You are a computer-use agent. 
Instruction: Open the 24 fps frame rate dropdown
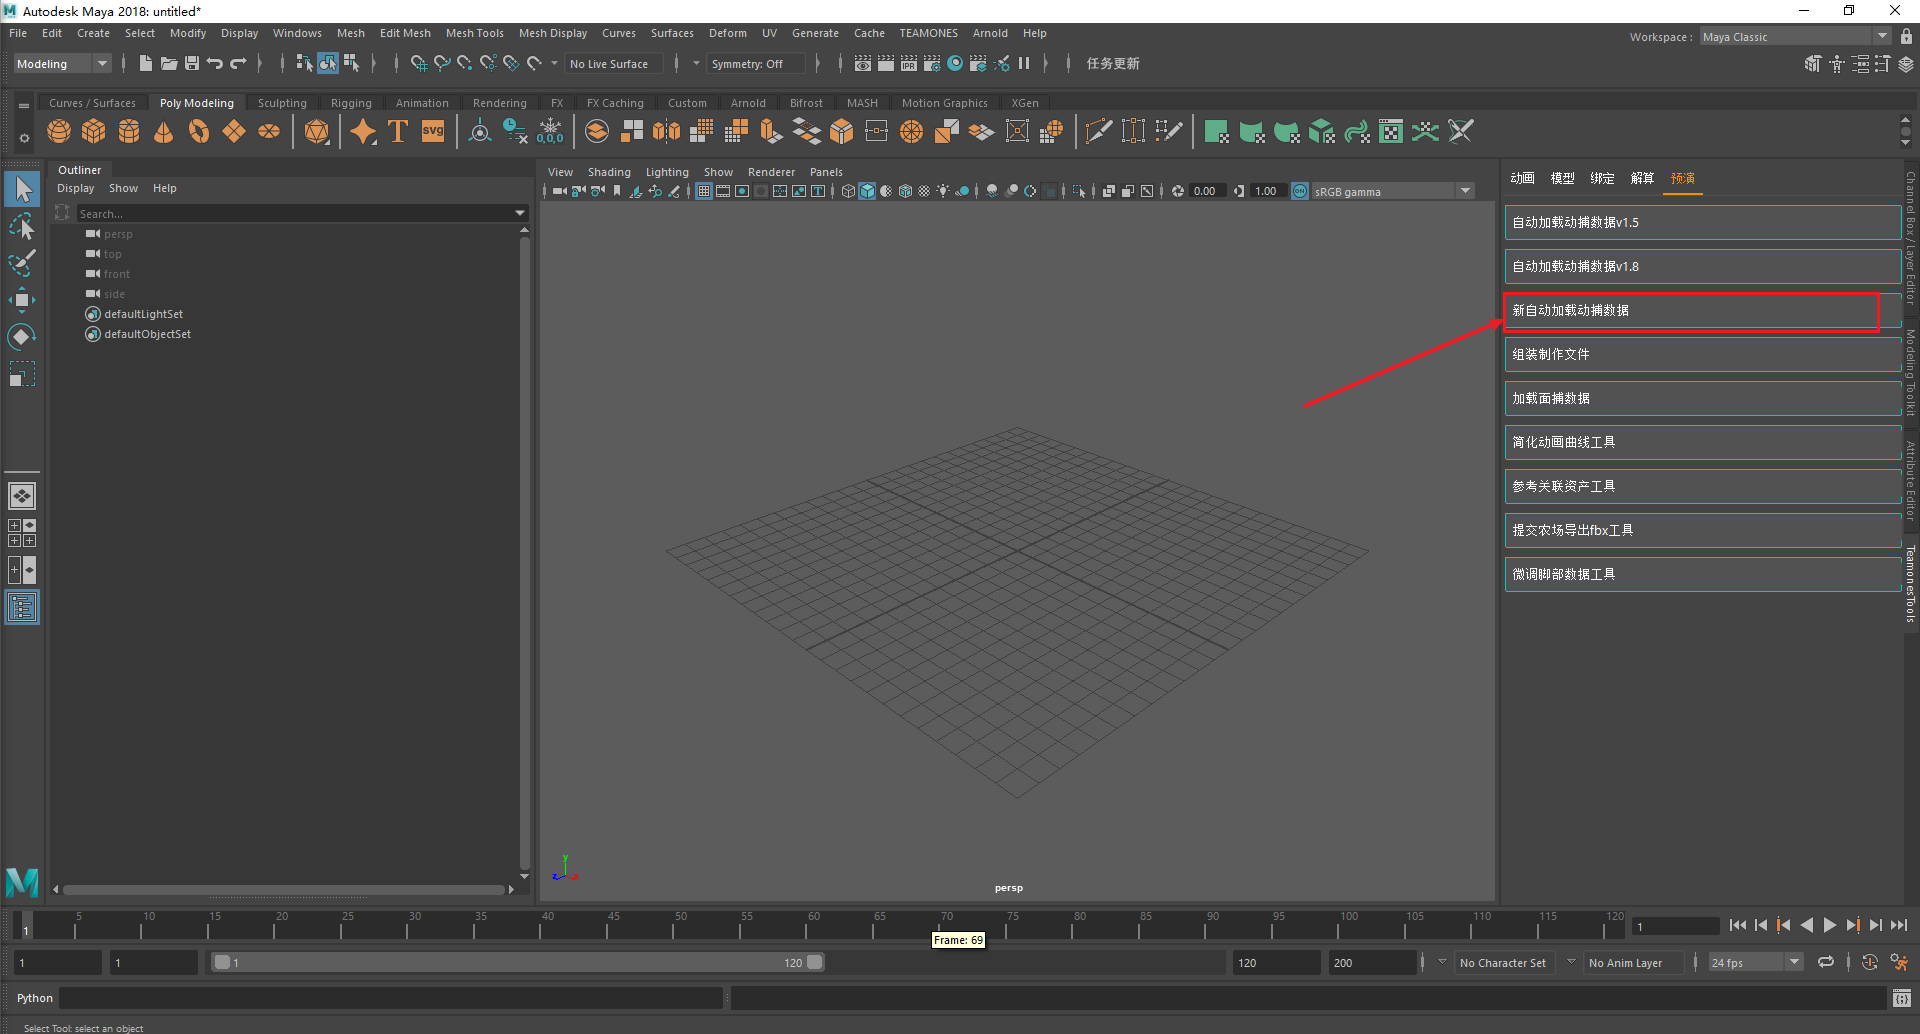pos(1794,962)
